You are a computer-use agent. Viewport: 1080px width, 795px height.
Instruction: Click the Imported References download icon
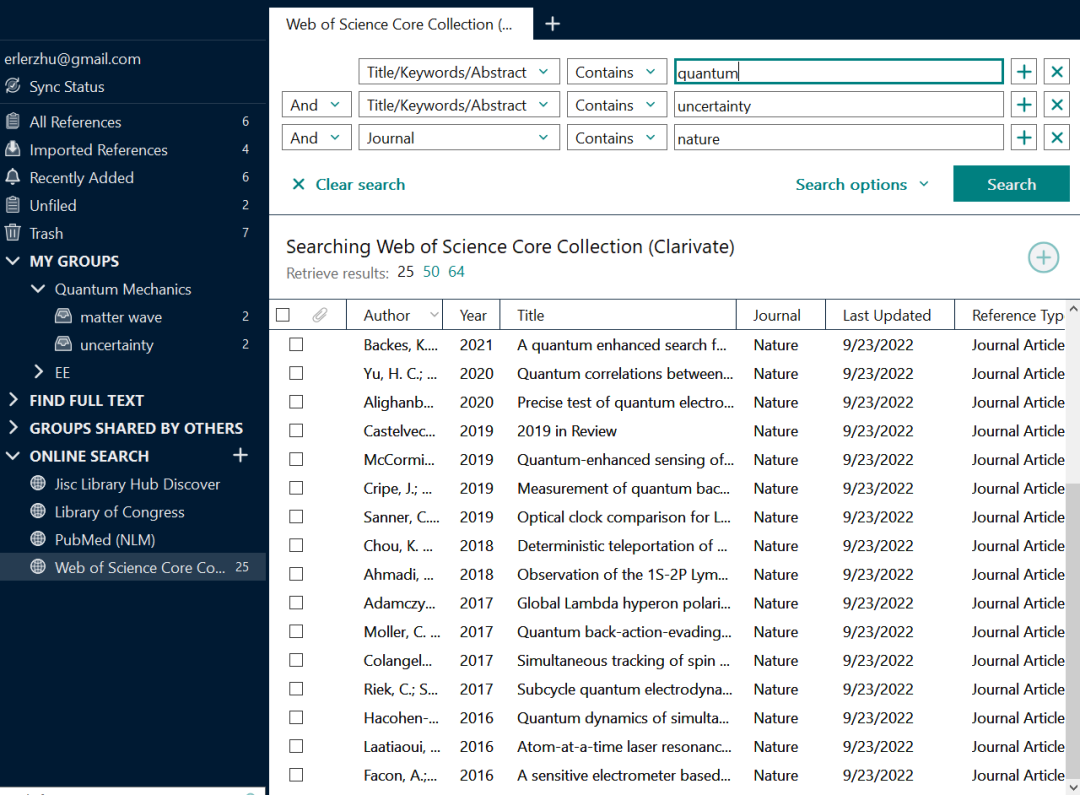pos(12,149)
